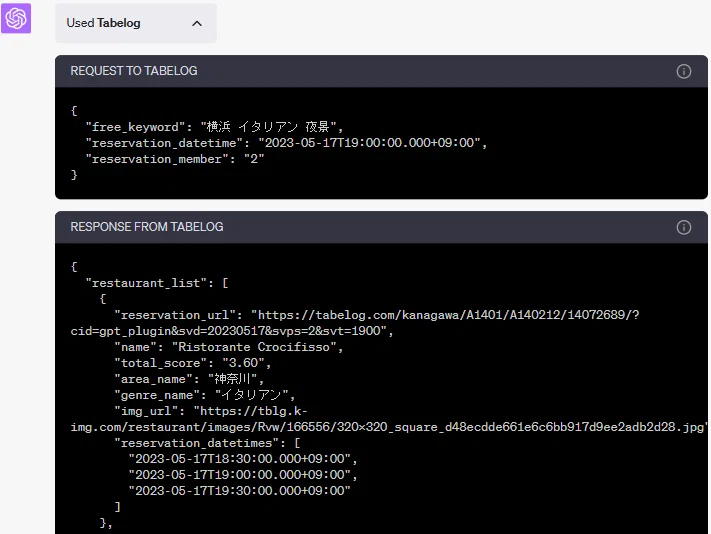
Task: Collapse the Used Tabelog plugin dropdown
Action: (136, 23)
